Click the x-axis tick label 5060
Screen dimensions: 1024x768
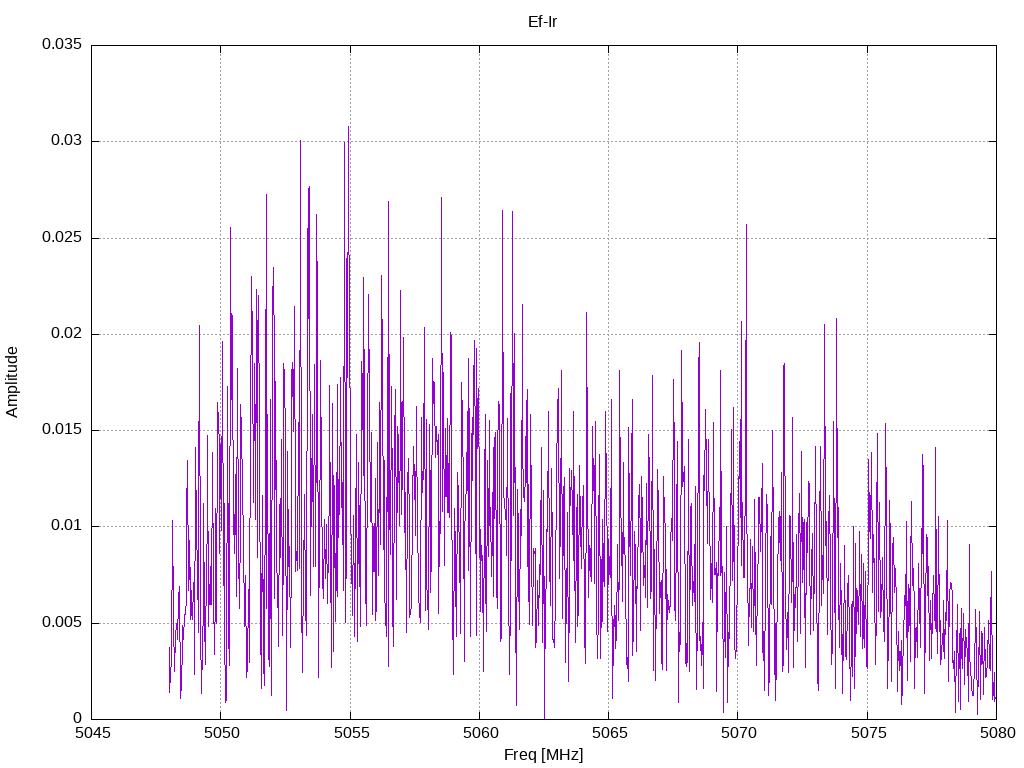point(481,733)
